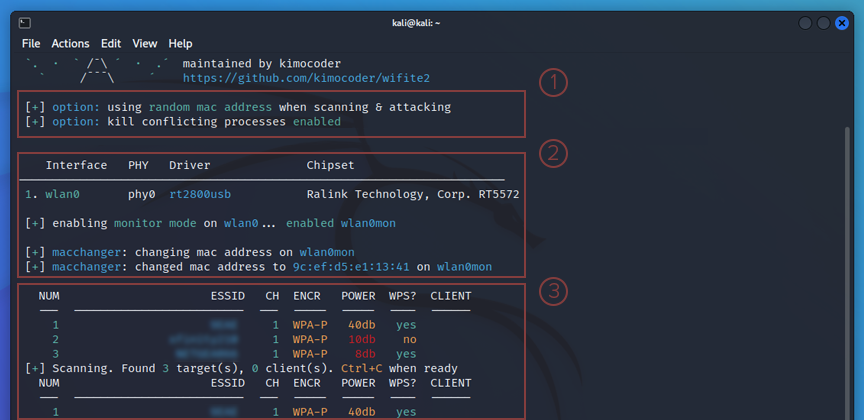The width and height of the screenshot is (864, 420).
Task: Close the terminal window with blue X
Action: [841, 23]
